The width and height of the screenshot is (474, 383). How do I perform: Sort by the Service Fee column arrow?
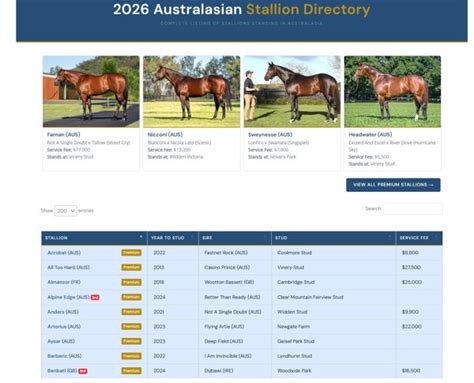coord(436,237)
